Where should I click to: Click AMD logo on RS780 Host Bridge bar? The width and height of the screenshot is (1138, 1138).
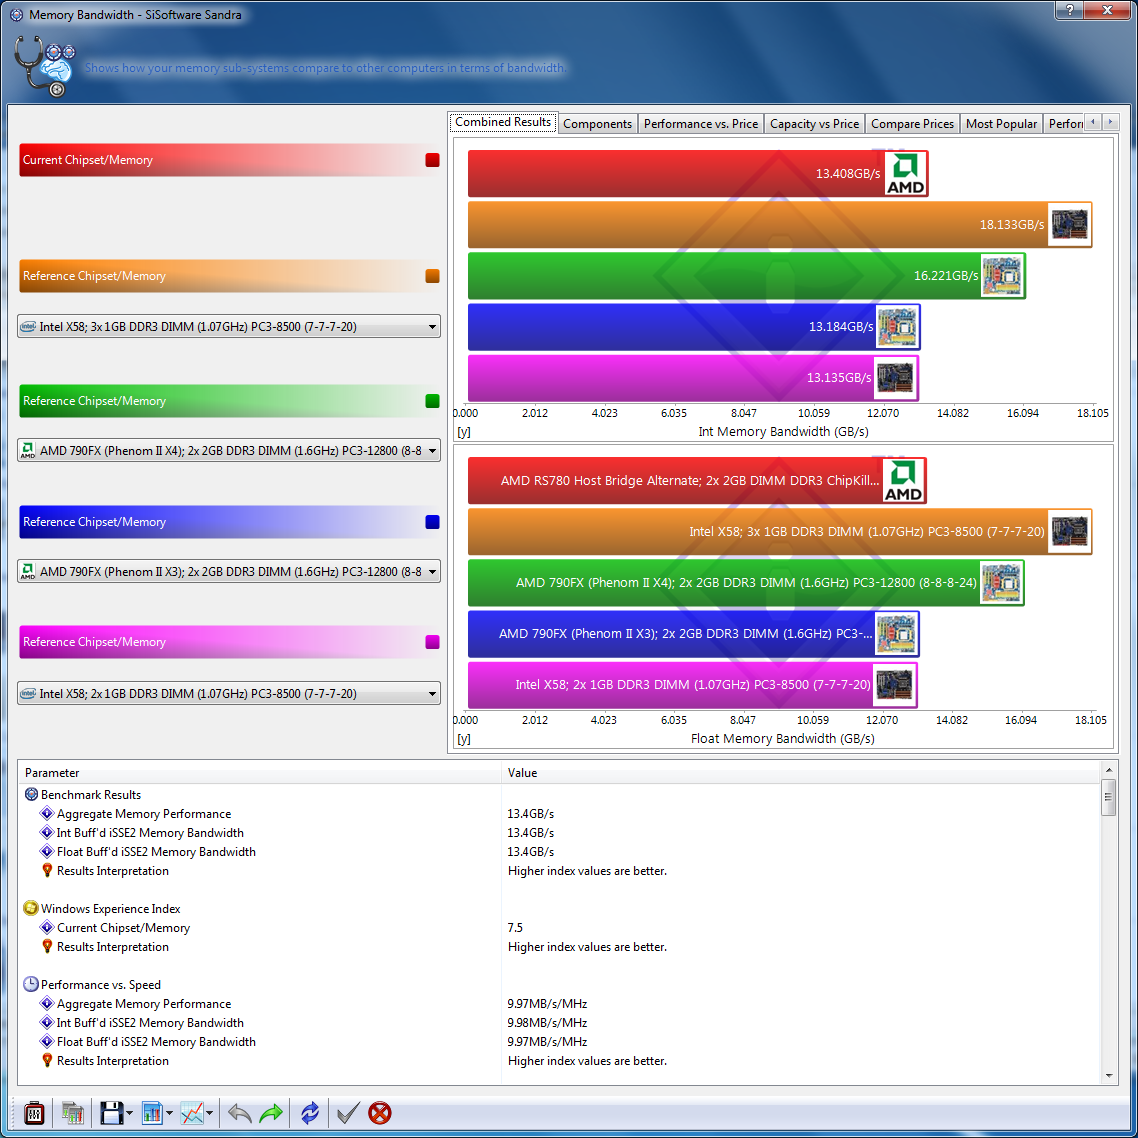pyautogui.click(x=904, y=480)
